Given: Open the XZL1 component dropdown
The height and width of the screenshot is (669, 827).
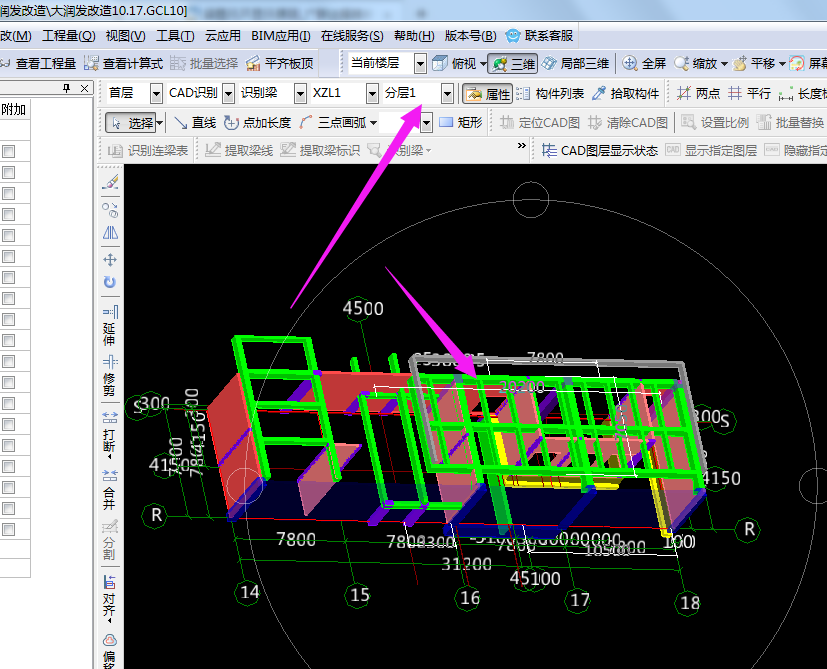Looking at the screenshot, I should pos(372,94).
